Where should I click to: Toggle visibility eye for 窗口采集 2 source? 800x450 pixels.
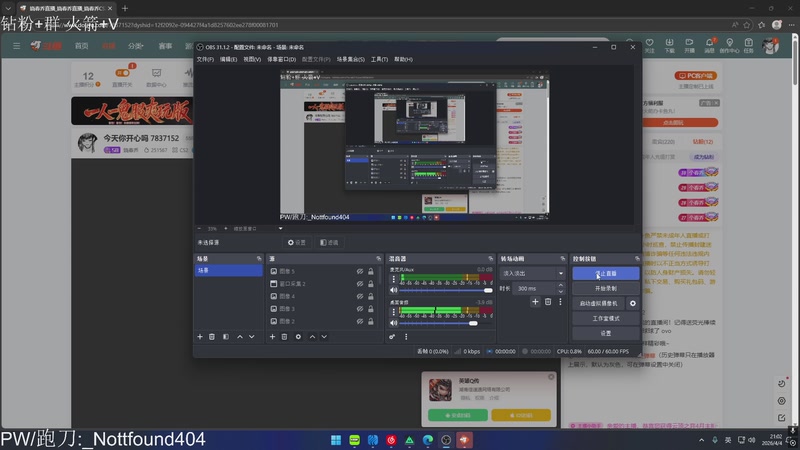coord(360,284)
